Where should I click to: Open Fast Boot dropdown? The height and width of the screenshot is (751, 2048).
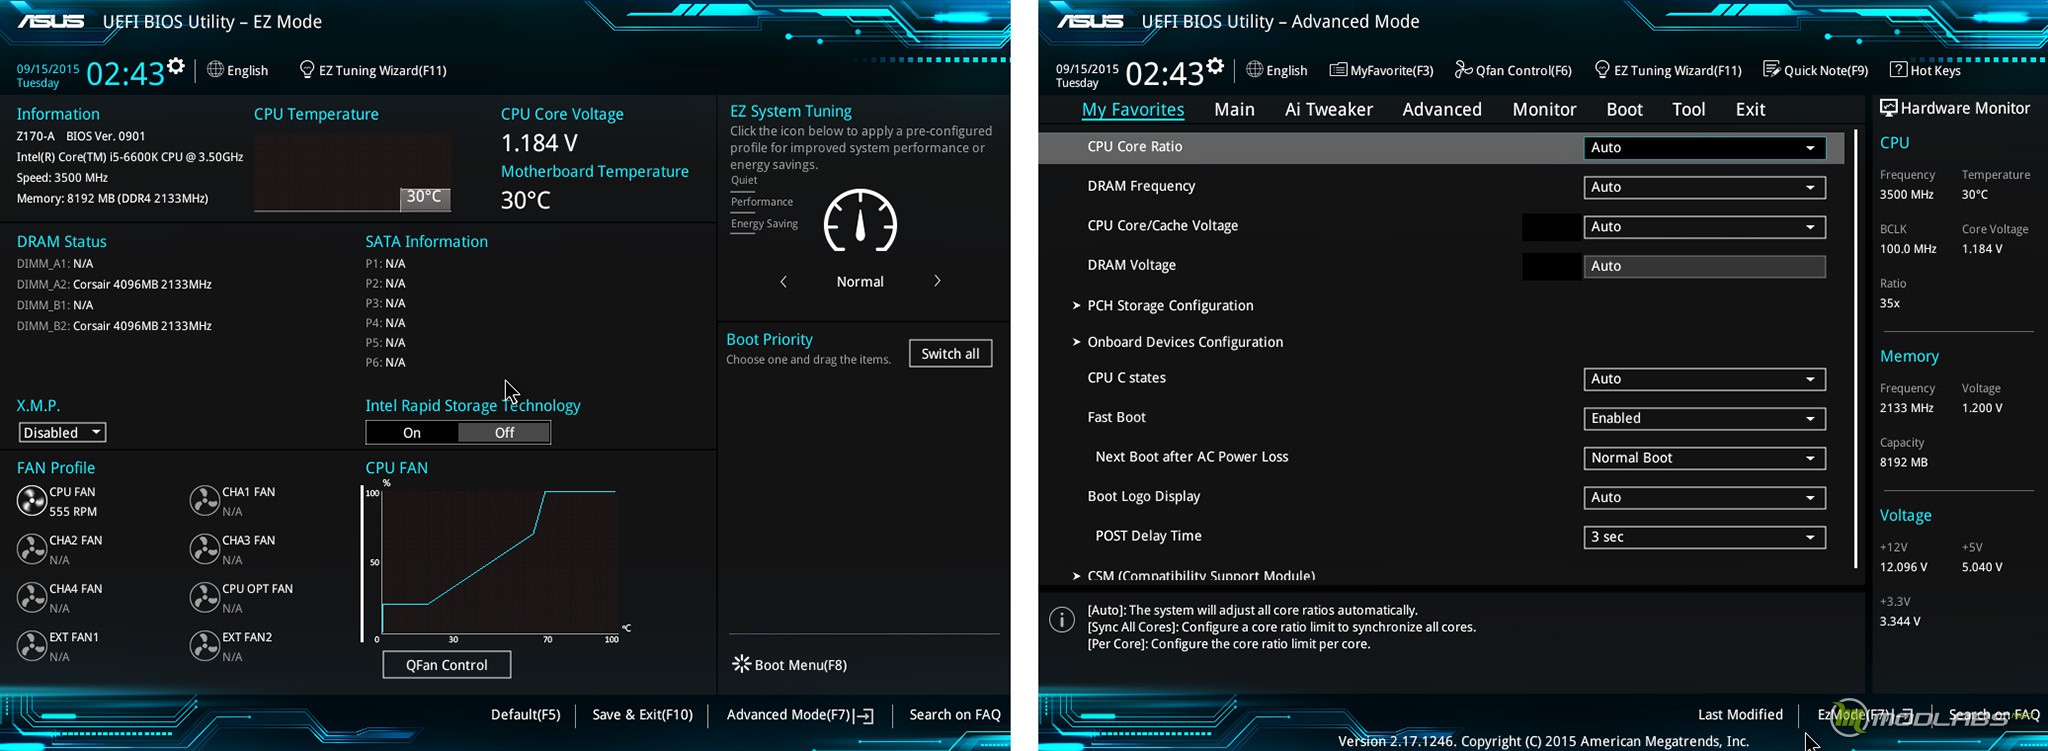pos(1704,418)
